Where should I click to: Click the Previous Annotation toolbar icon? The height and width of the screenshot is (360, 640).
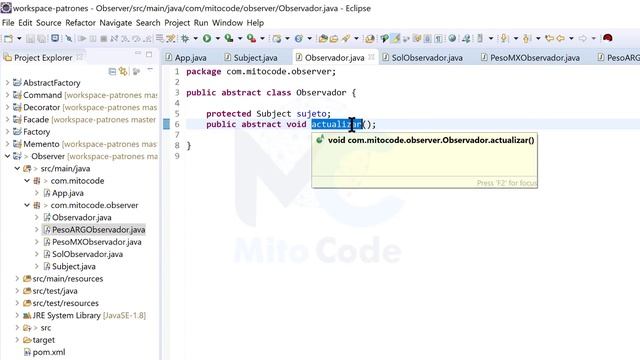tap(527, 38)
